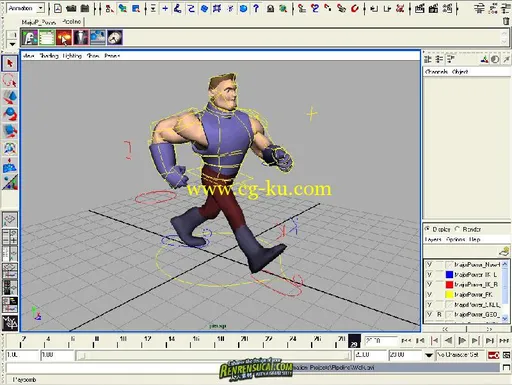The width and height of the screenshot is (512, 385).
Task: Click the IPR render icon
Action: click(433, 8)
